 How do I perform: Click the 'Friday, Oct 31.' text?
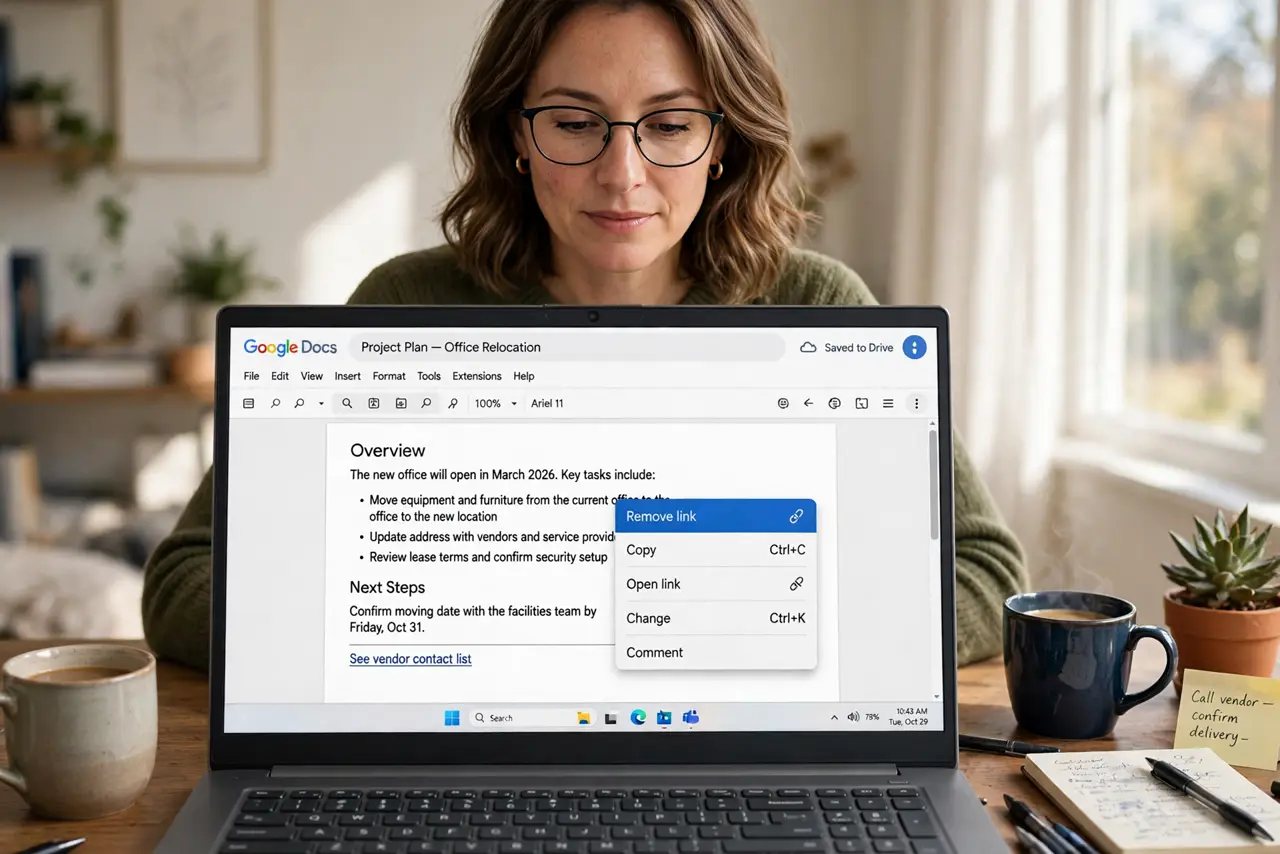point(387,628)
